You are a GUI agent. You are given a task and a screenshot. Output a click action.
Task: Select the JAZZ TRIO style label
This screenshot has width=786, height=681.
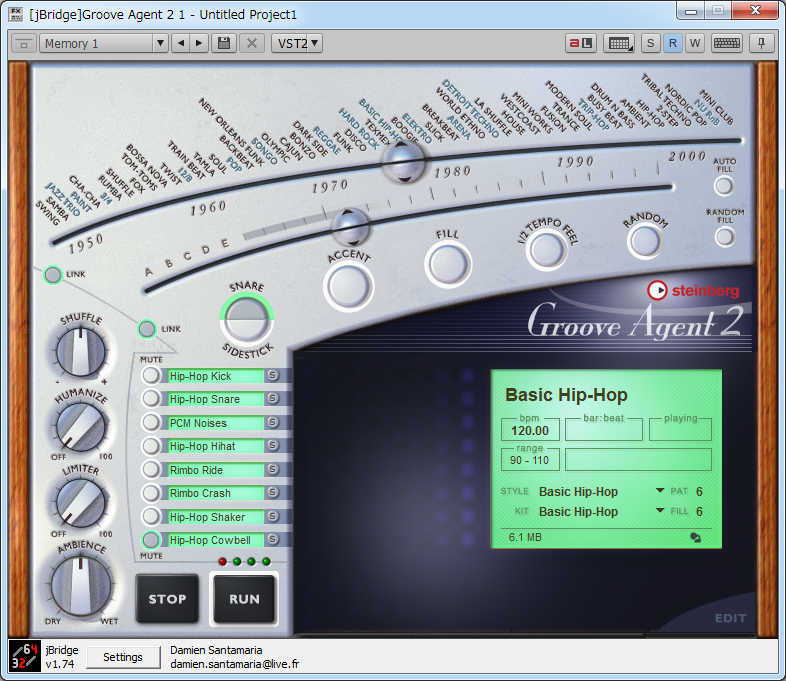tap(63, 199)
